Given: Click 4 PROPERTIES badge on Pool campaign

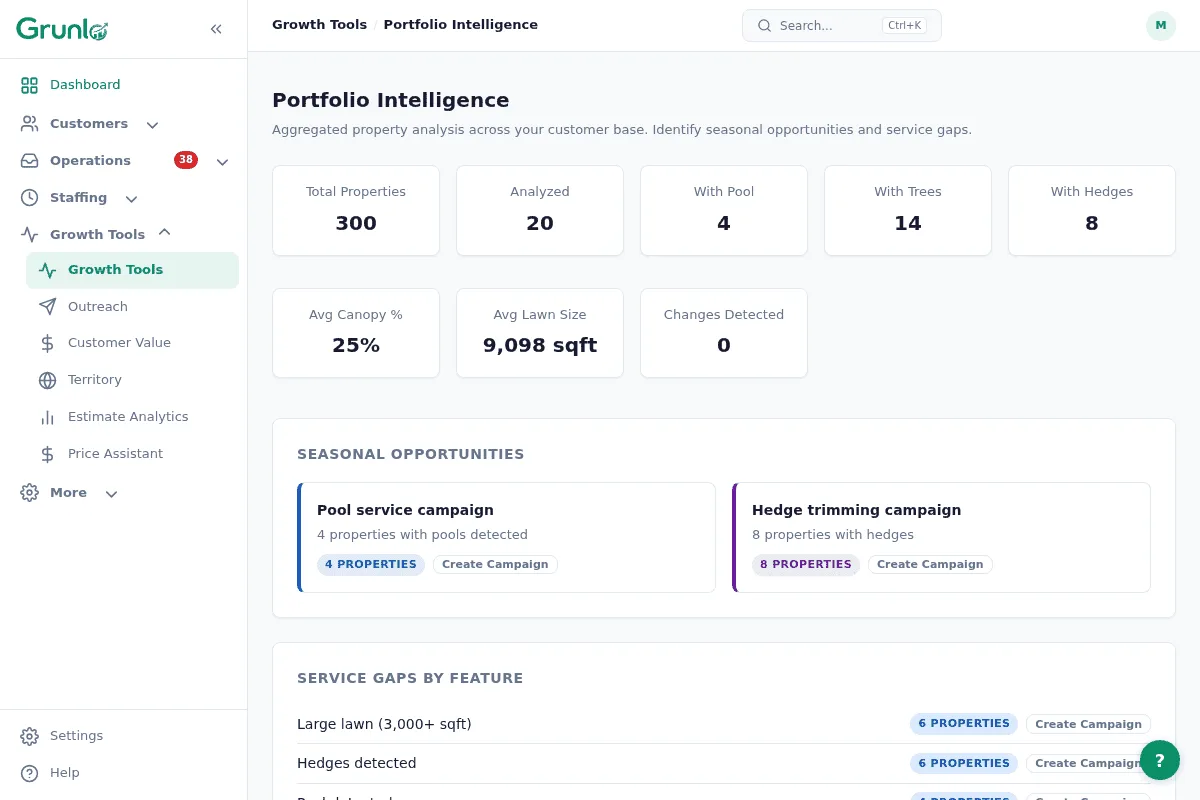Looking at the screenshot, I should point(371,565).
